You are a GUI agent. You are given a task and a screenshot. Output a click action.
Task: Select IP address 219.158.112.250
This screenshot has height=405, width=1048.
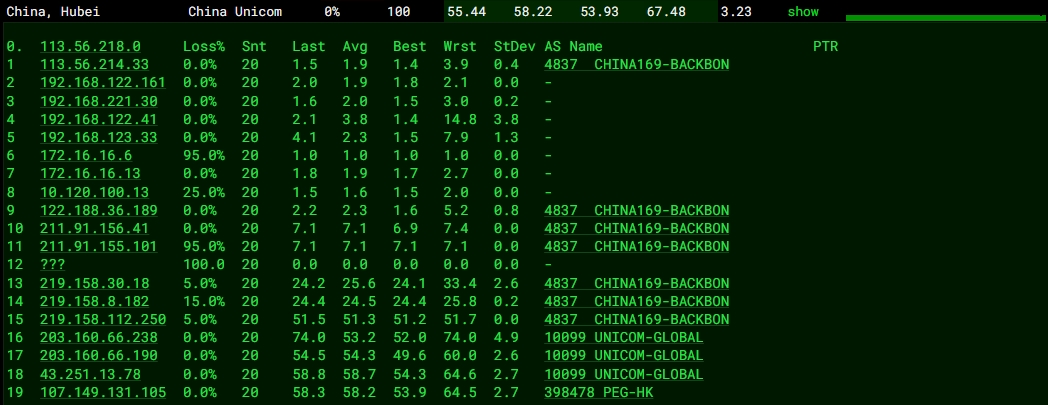point(102,319)
